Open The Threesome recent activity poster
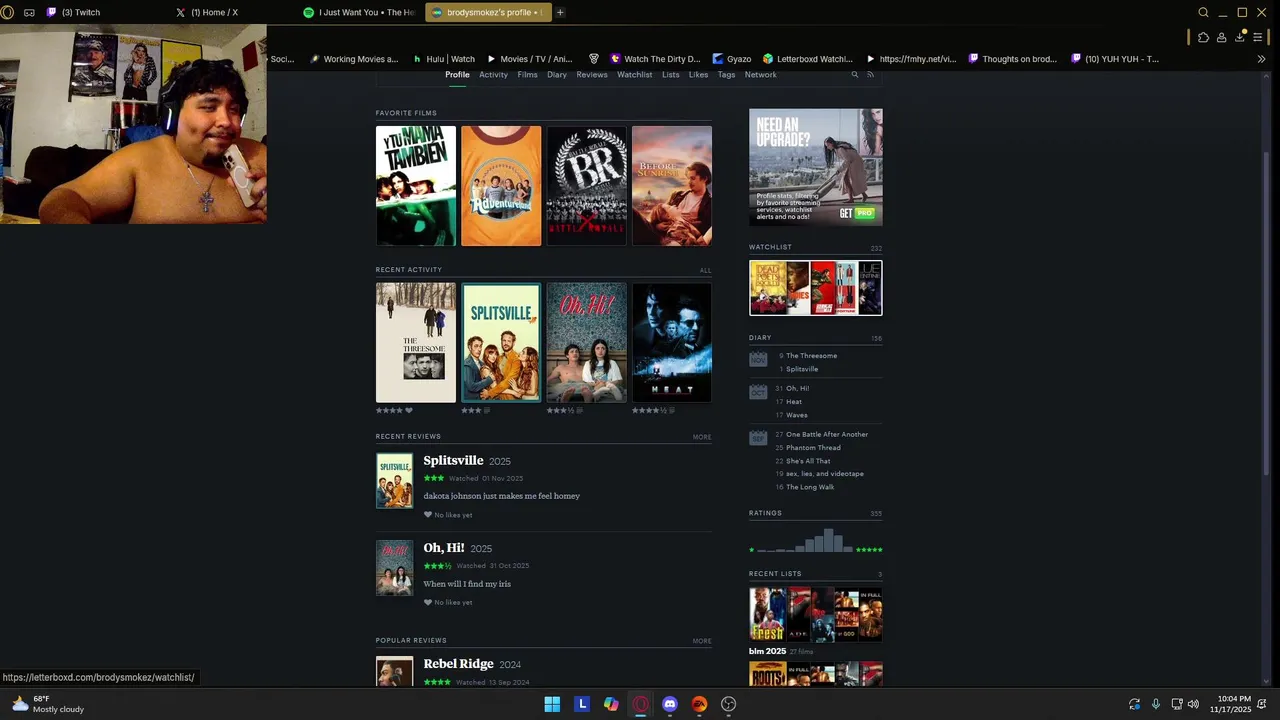Screen dimensions: 1280x720 click(x=416, y=342)
